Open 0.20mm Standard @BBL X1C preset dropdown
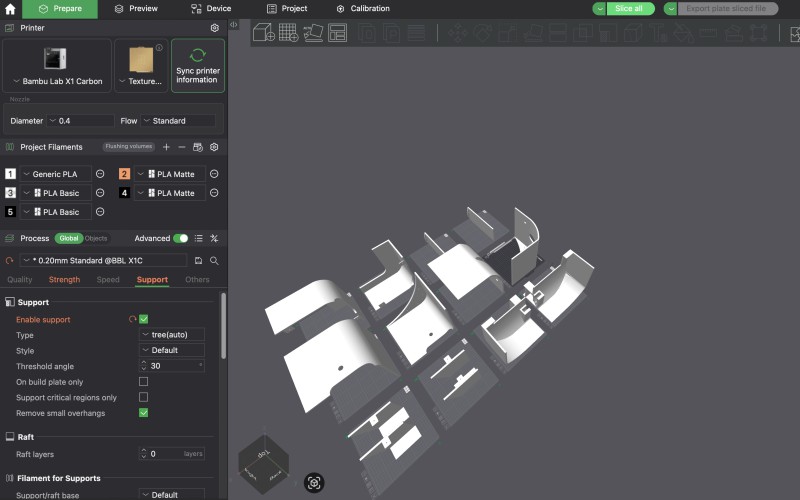Image resolution: width=800 pixels, height=500 pixels. click(x=104, y=261)
